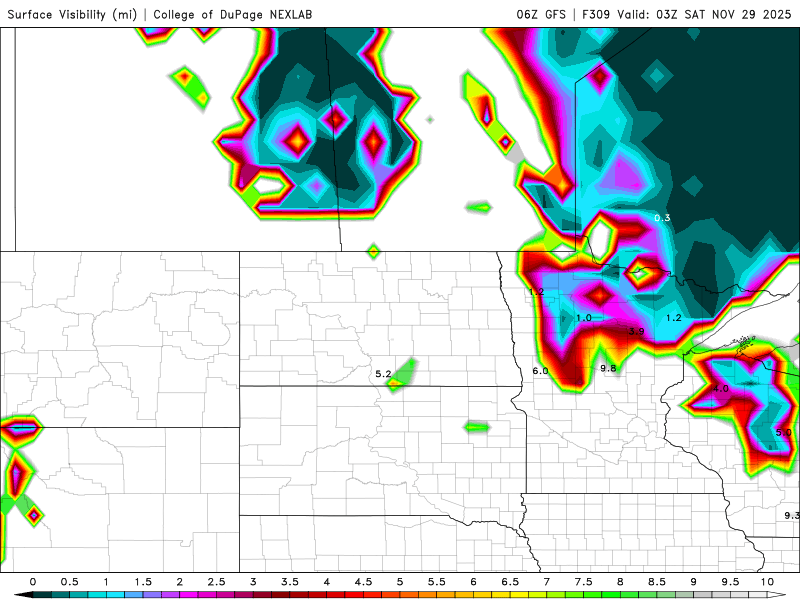Click the "F309" forecast hour label
The width and height of the screenshot is (800, 600).
tap(596, 14)
